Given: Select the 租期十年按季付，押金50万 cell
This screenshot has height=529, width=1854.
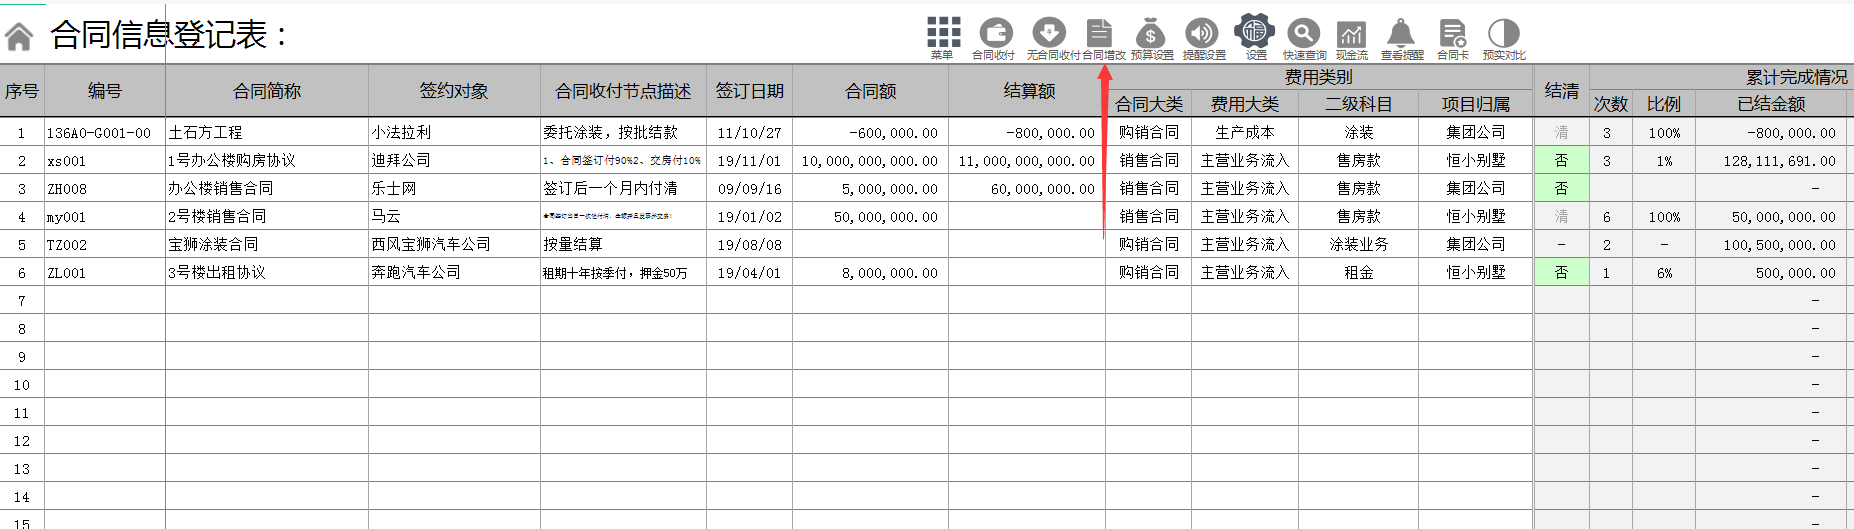Looking at the screenshot, I should (623, 272).
